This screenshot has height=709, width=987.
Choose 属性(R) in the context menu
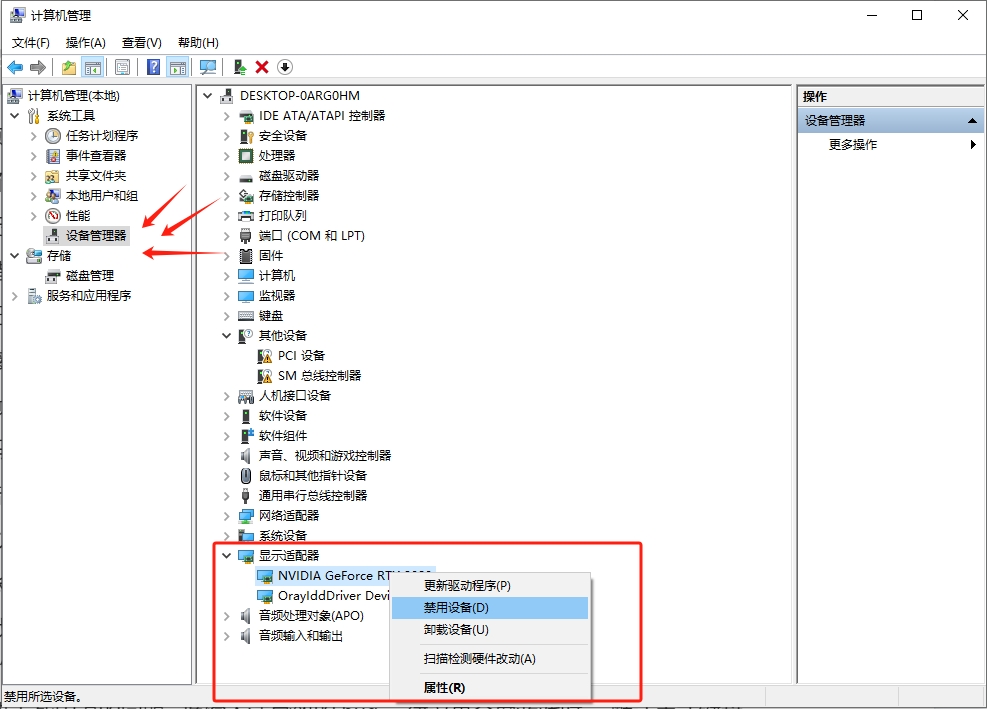pyautogui.click(x=490, y=688)
